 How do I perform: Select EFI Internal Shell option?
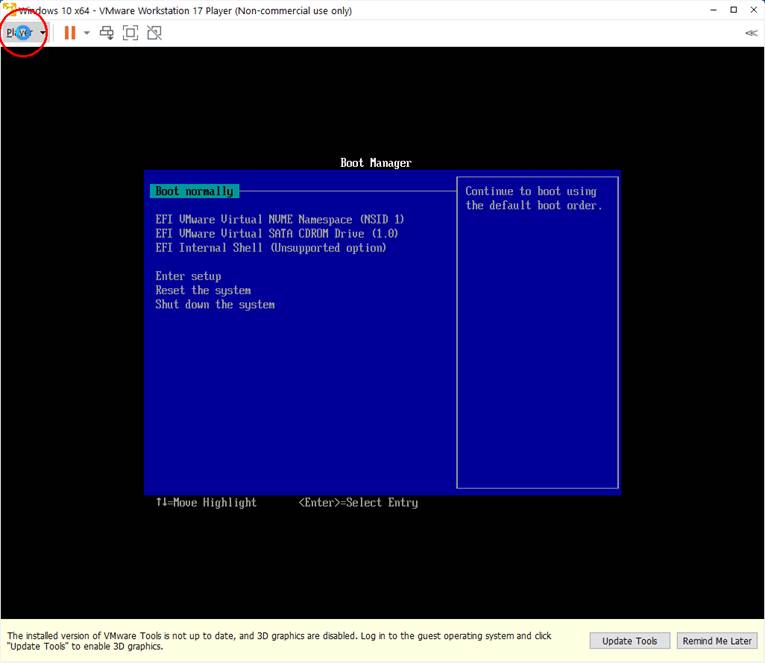pyautogui.click(x=270, y=248)
